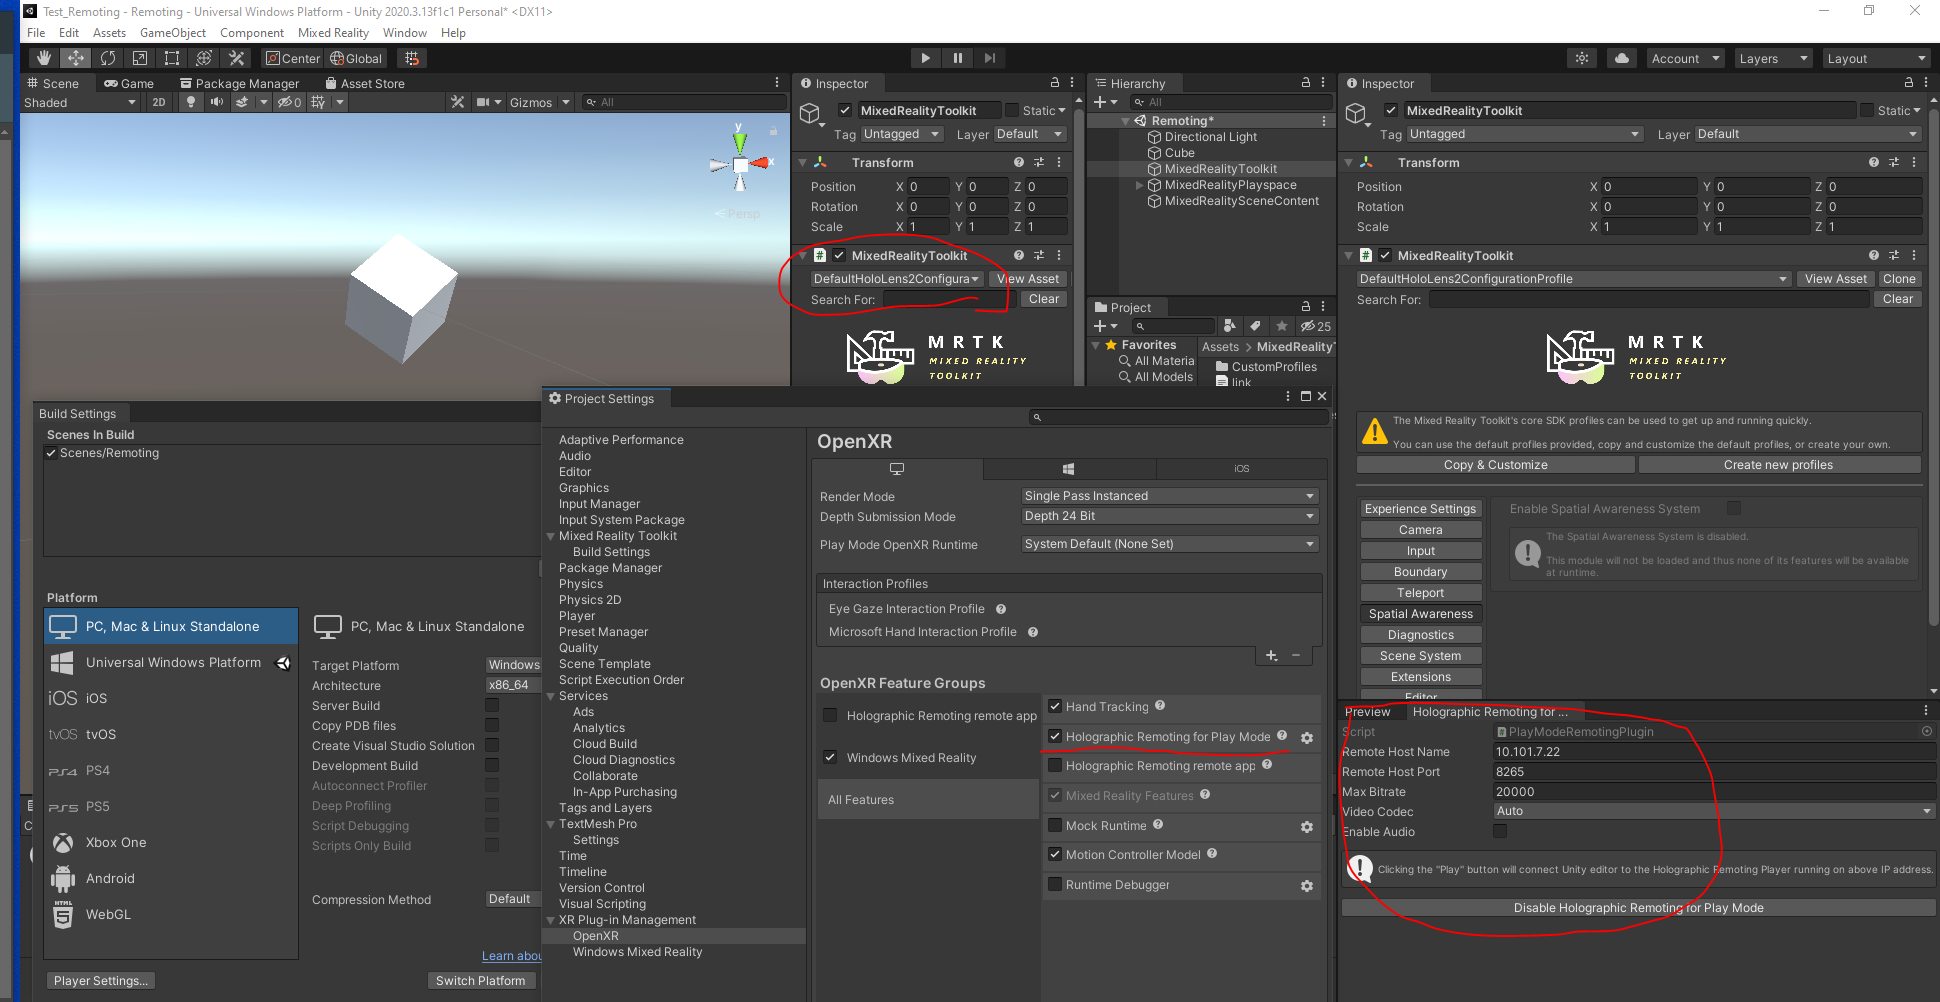Expand MixedRealityPlayspace in the Hierarchy
The image size is (1940, 1002).
click(1139, 185)
